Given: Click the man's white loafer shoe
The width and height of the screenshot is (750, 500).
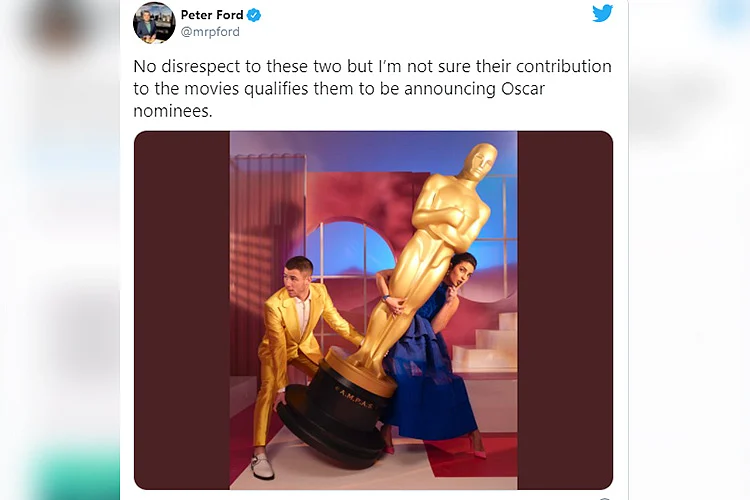Looking at the screenshot, I should [x=263, y=467].
